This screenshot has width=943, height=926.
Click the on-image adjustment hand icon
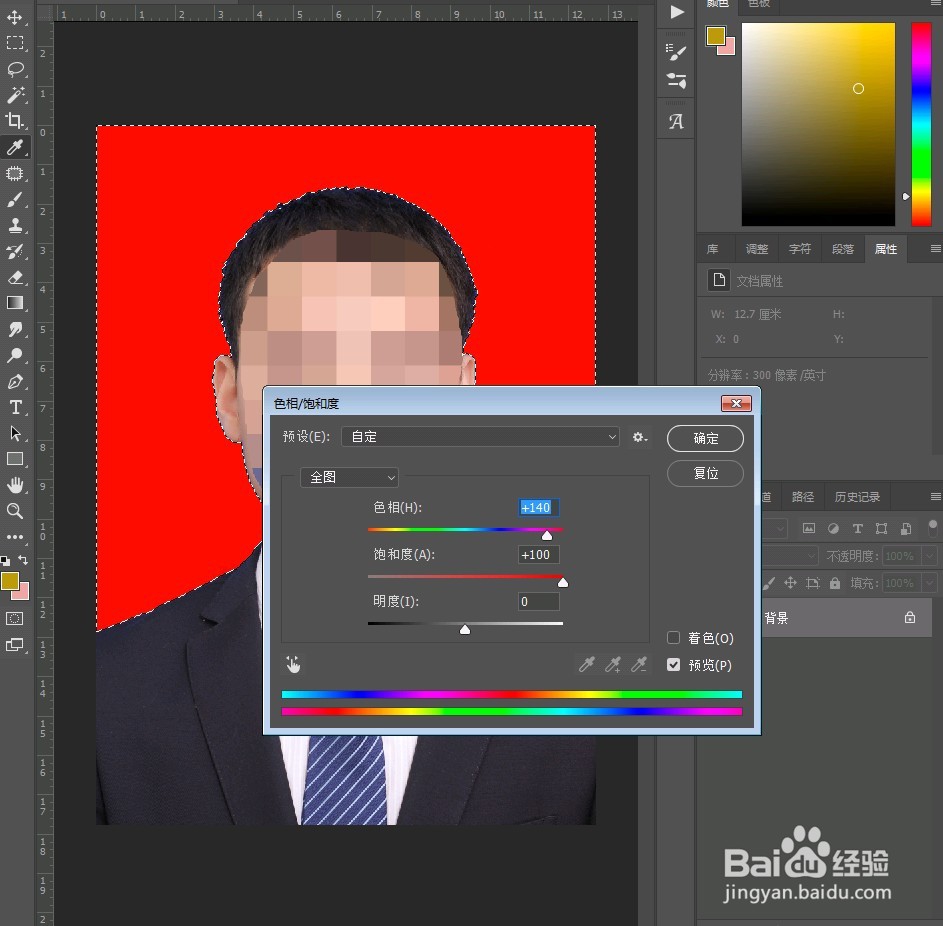(x=293, y=663)
